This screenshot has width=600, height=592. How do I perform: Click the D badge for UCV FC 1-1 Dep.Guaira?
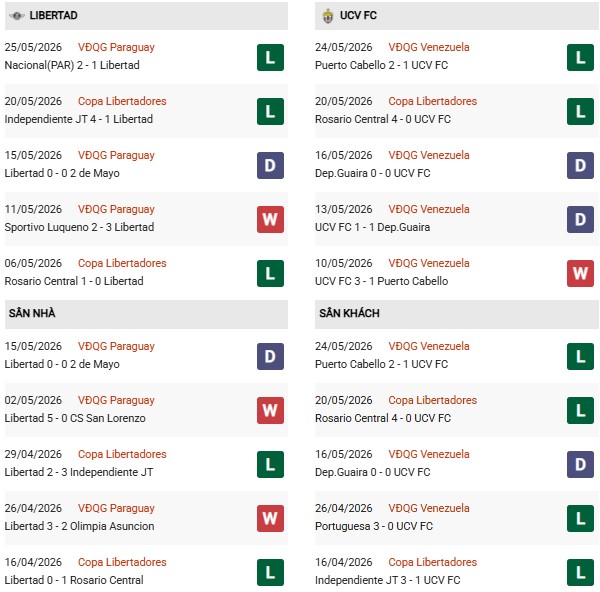[x=580, y=219]
